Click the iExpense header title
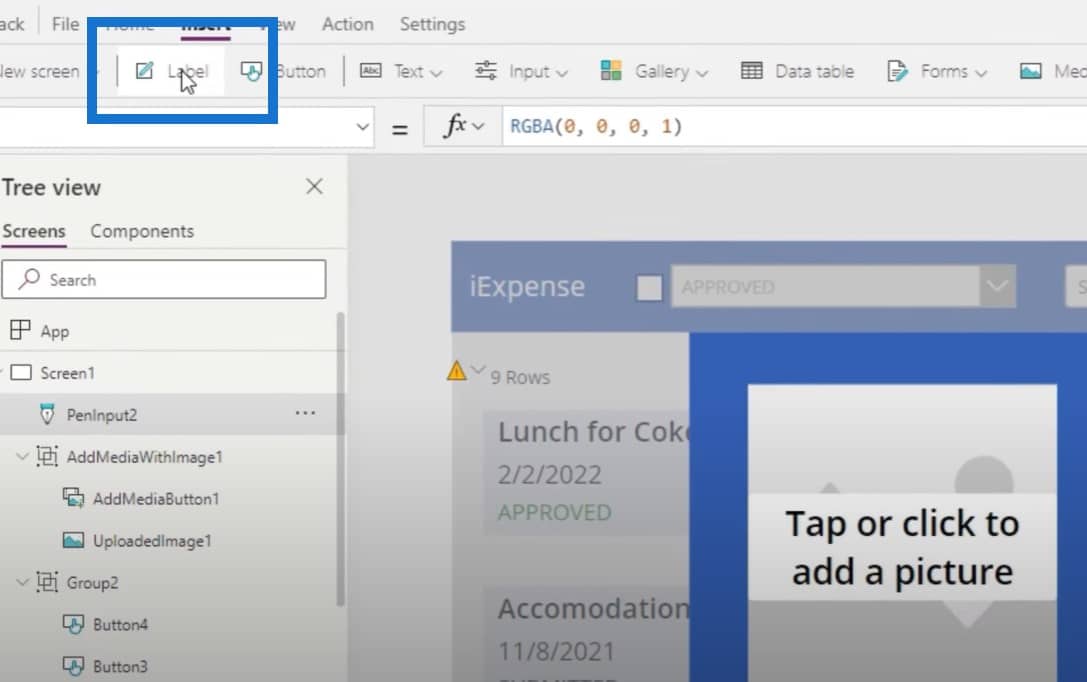Viewport: 1087px width, 682px height. coord(527,286)
